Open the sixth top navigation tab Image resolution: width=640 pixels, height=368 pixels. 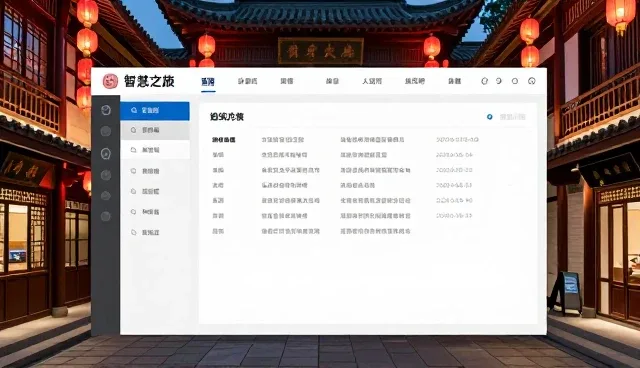(415, 81)
